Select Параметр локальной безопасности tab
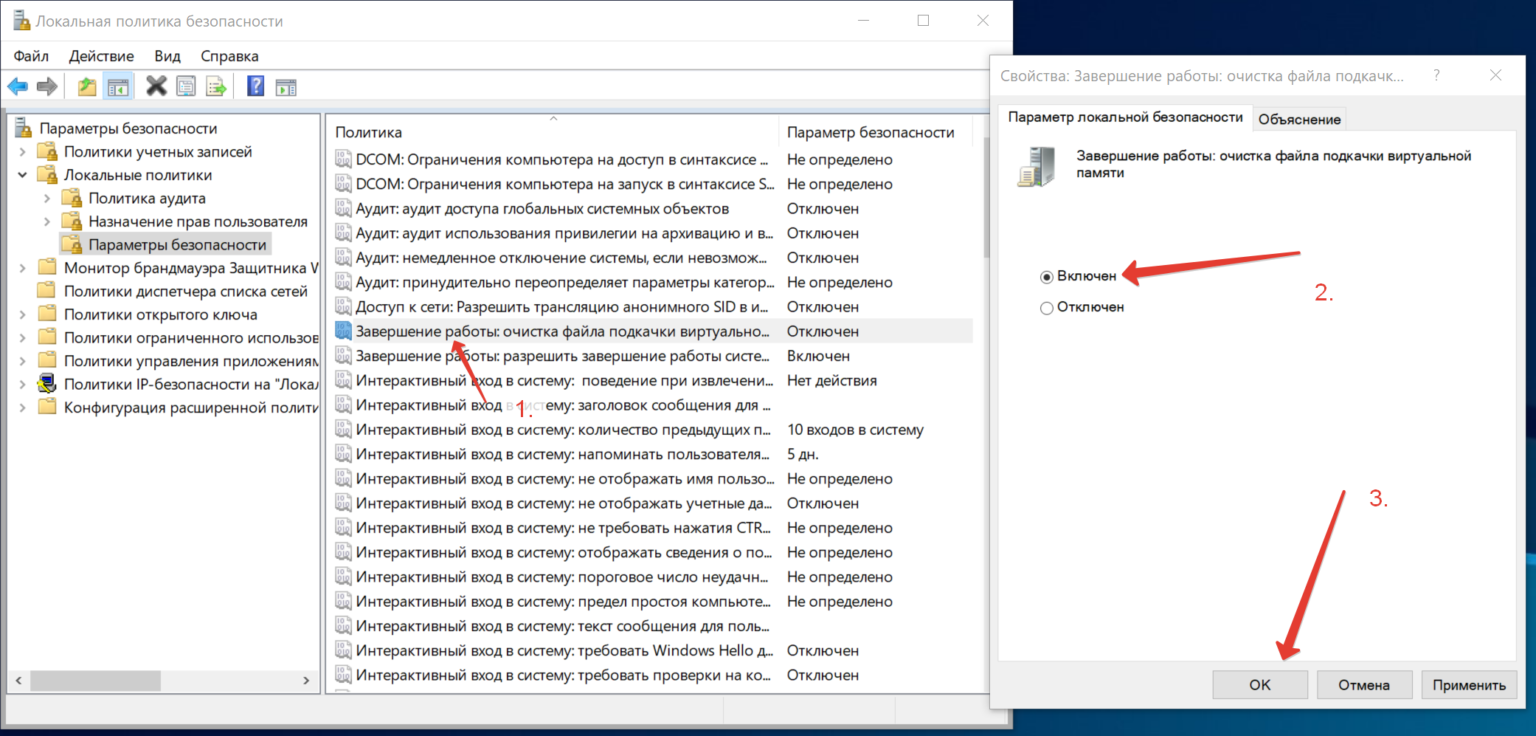 (x=1125, y=117)
